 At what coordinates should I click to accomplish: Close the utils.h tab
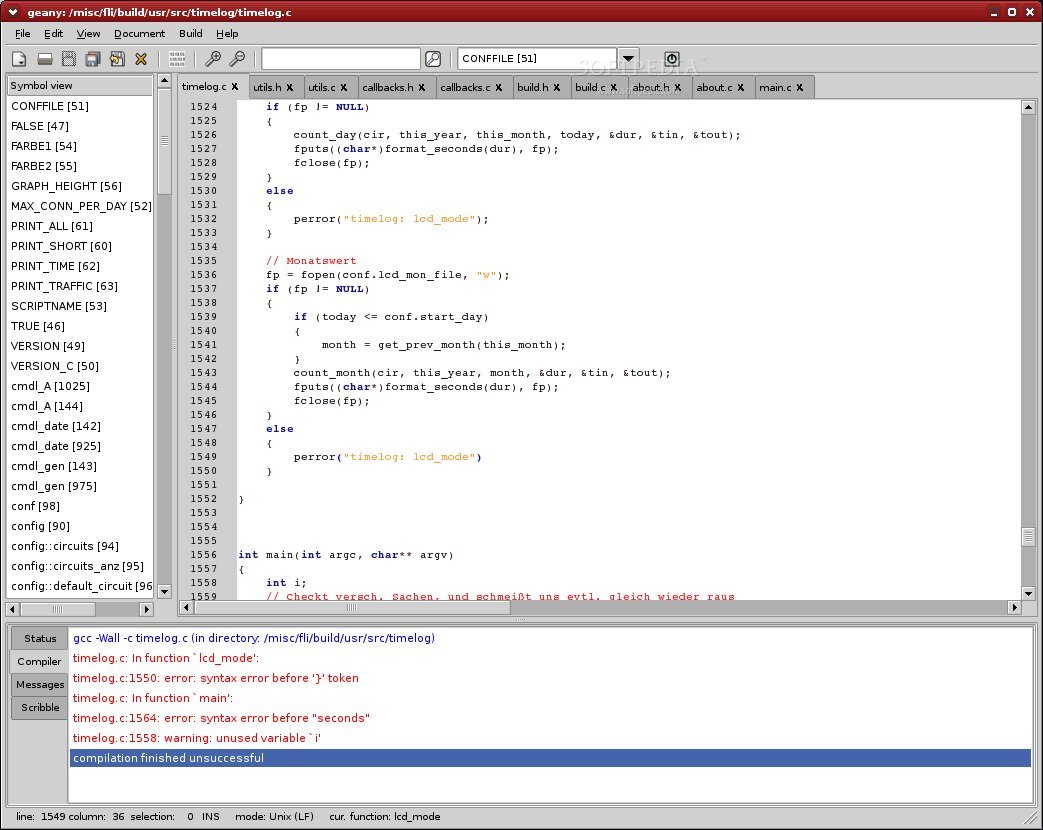pyautogui.click(x=290, y=87)
